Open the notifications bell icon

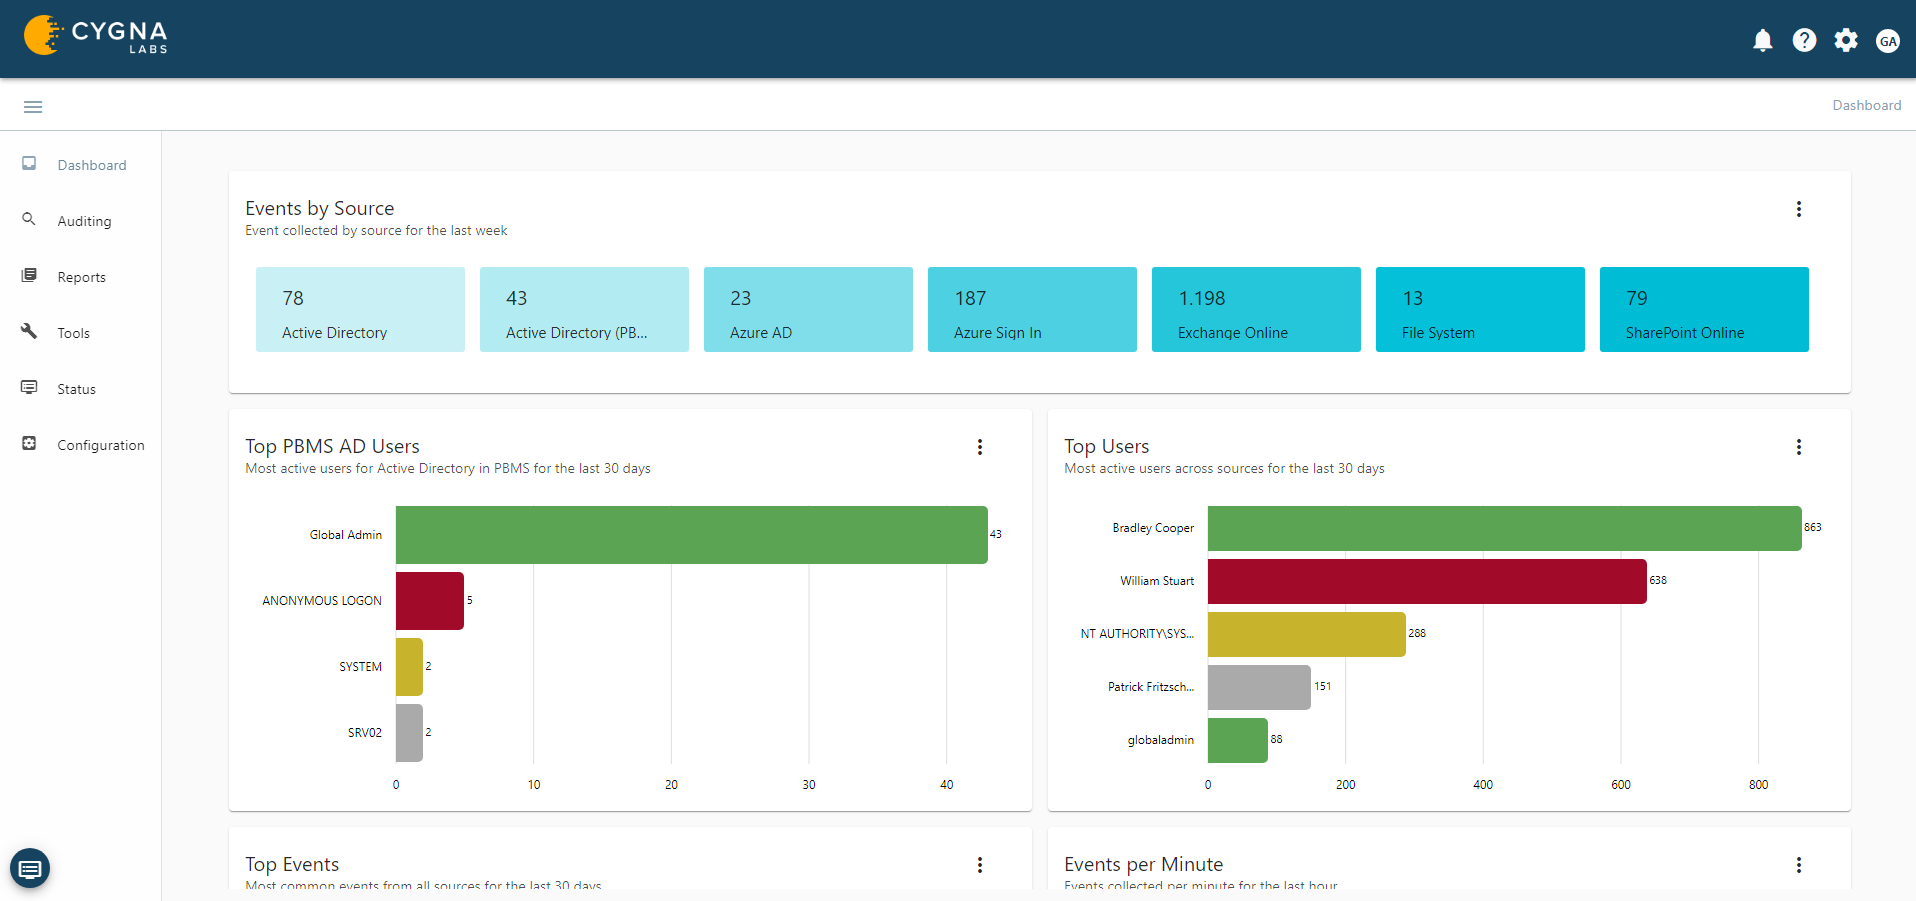(1762, 40)
